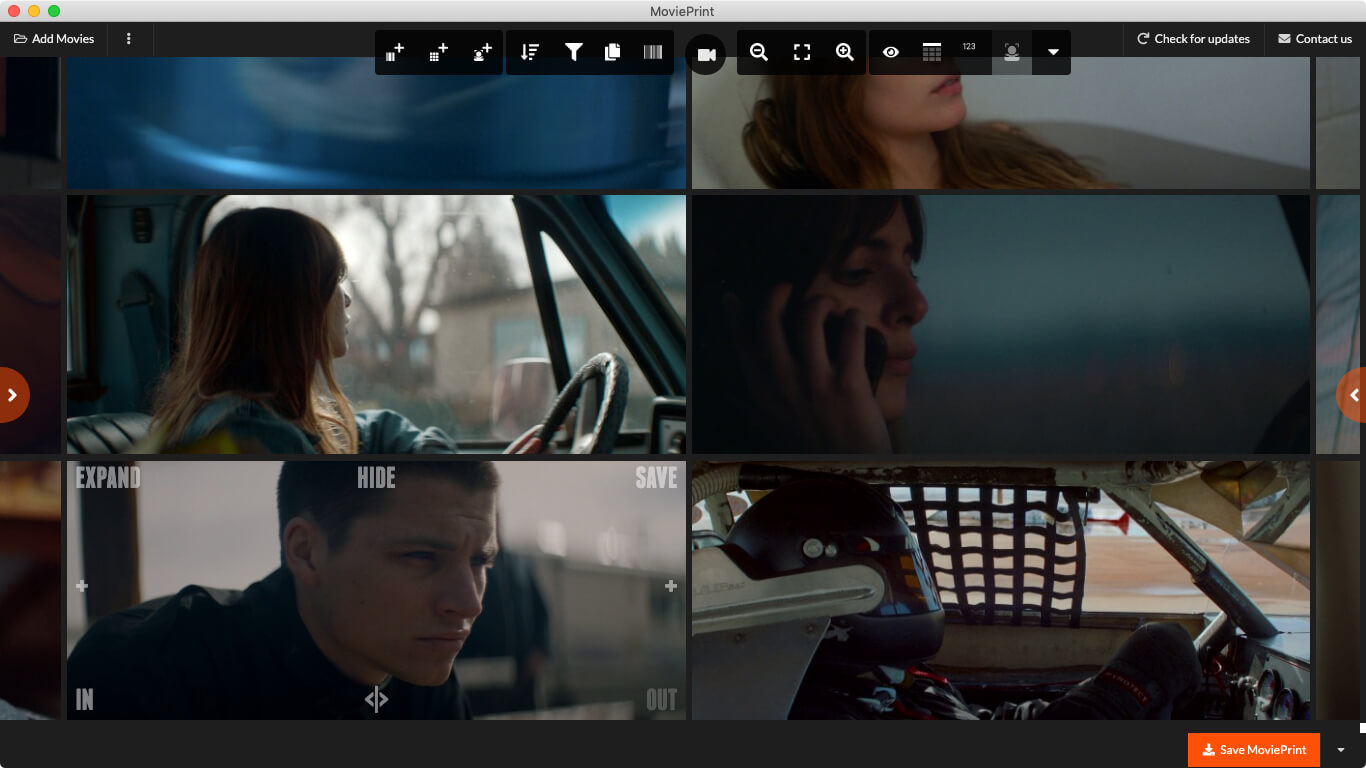This screenshot has height=768, width=1366.
Task: Click the Save MoviePrint button
Action: coord(1254,750)
